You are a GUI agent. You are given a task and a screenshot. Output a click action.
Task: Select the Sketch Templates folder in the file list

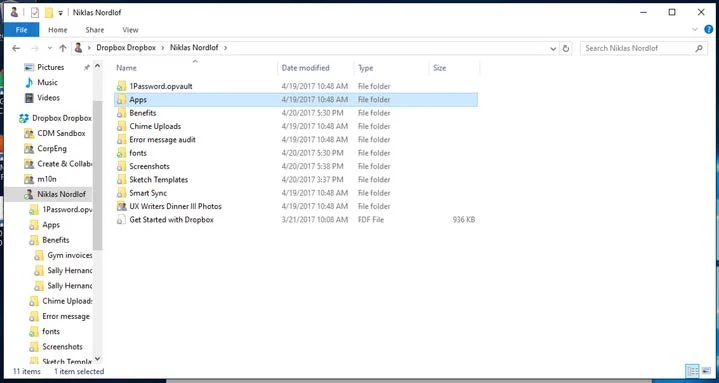(158, 179)
